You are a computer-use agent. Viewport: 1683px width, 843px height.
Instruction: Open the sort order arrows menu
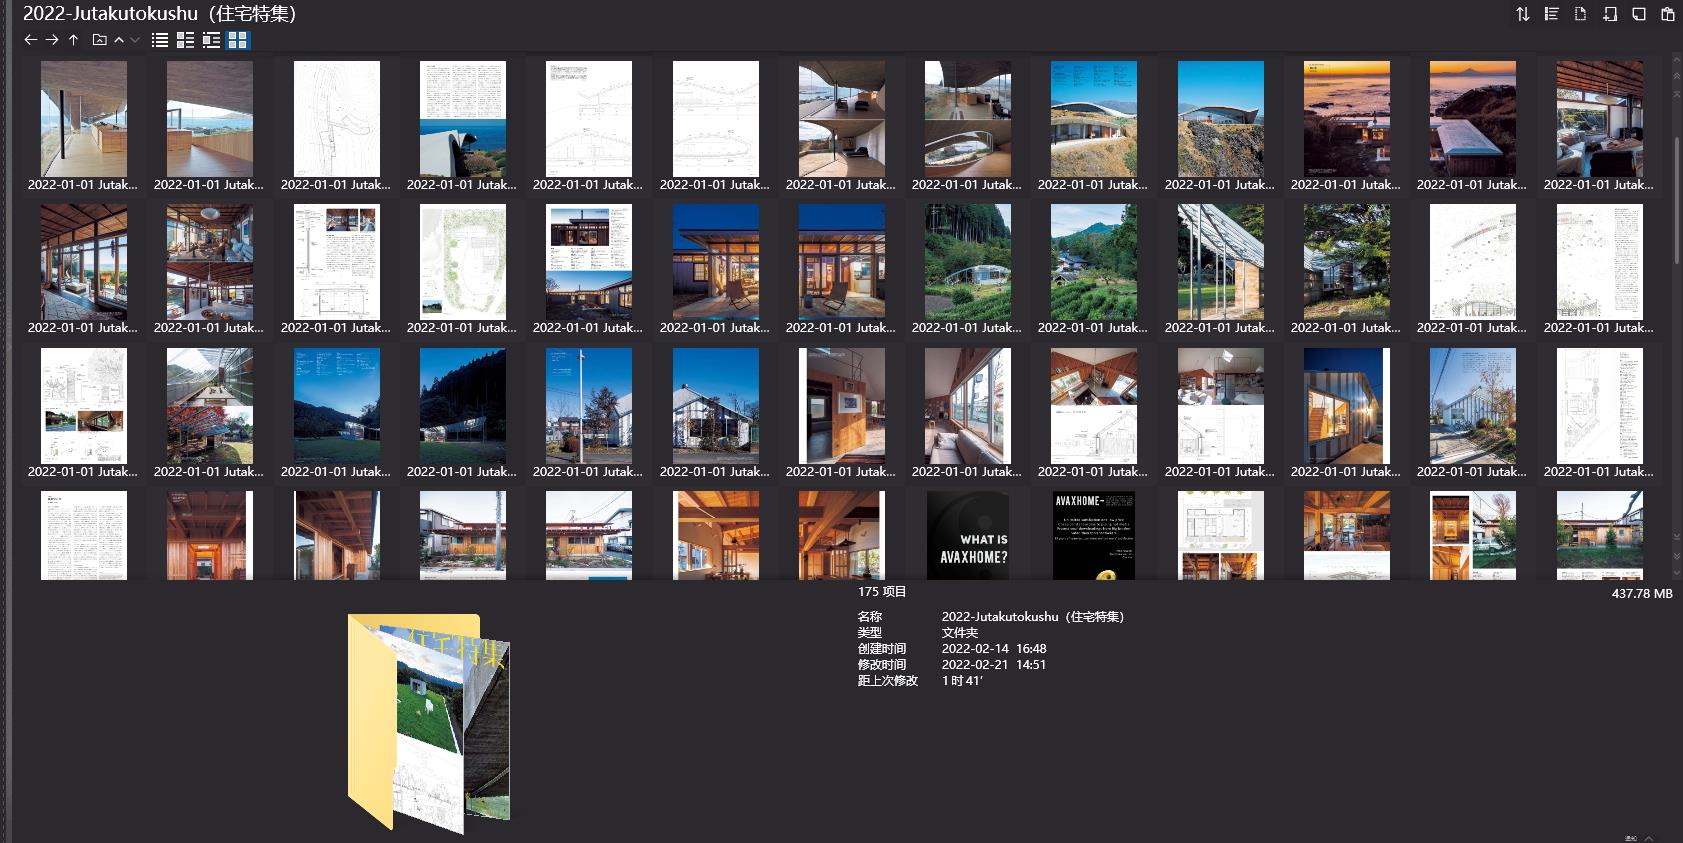pyautogui.click(x=1523, y=14)
